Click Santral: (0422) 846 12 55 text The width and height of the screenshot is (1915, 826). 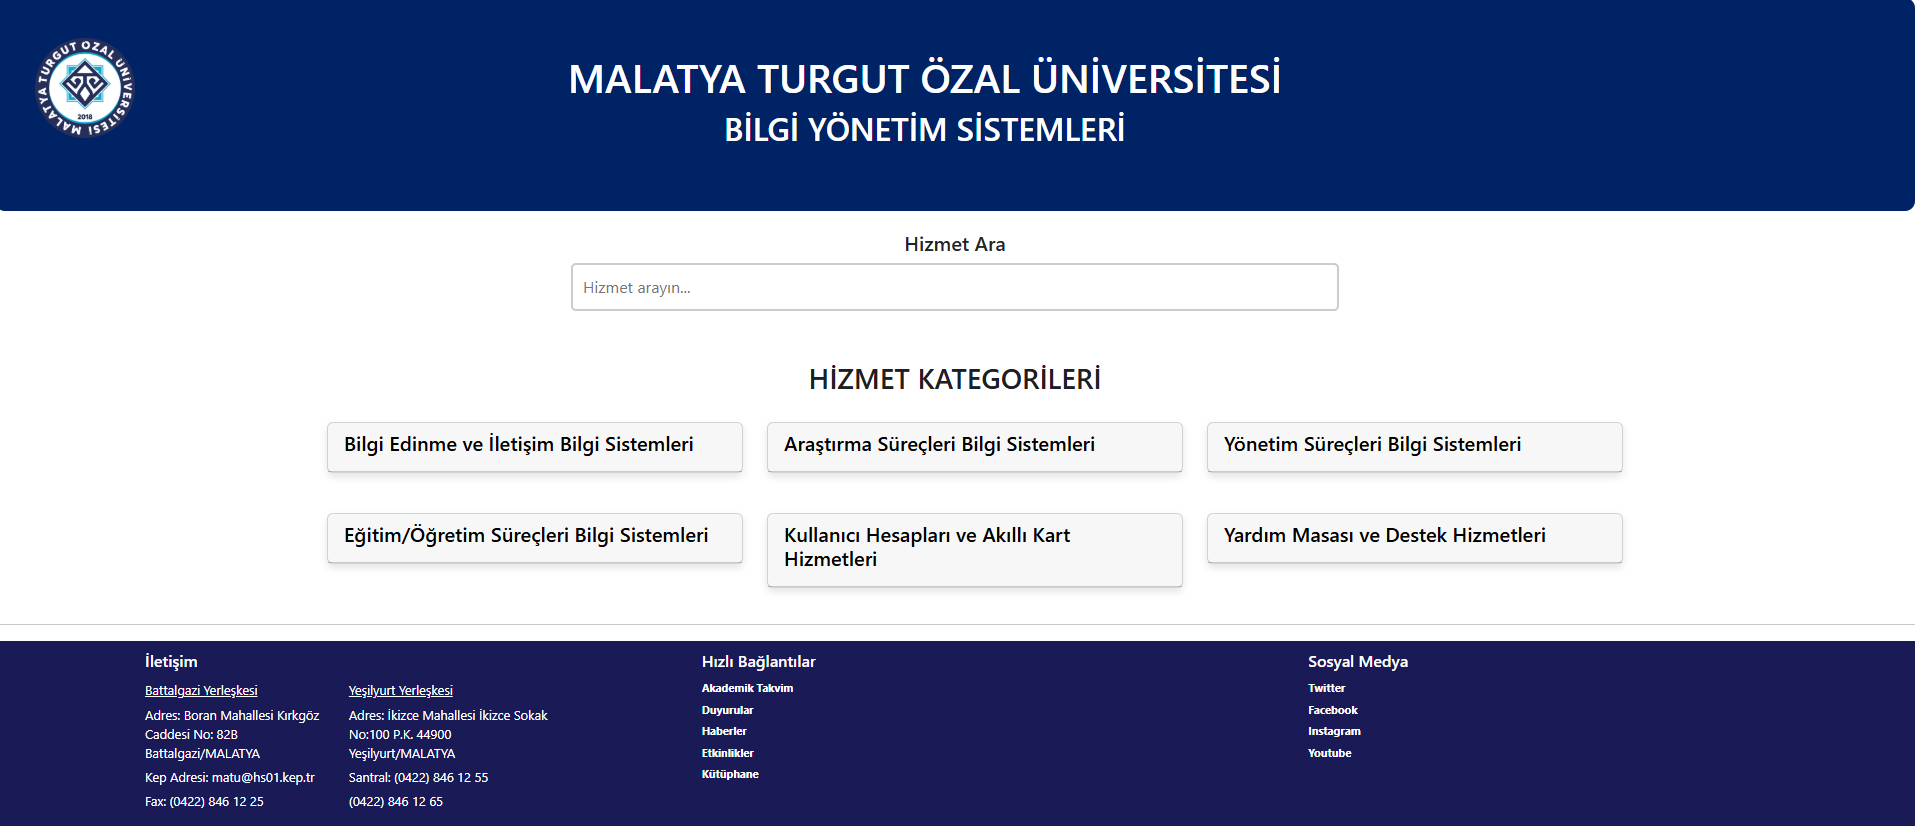pos(418,778)
